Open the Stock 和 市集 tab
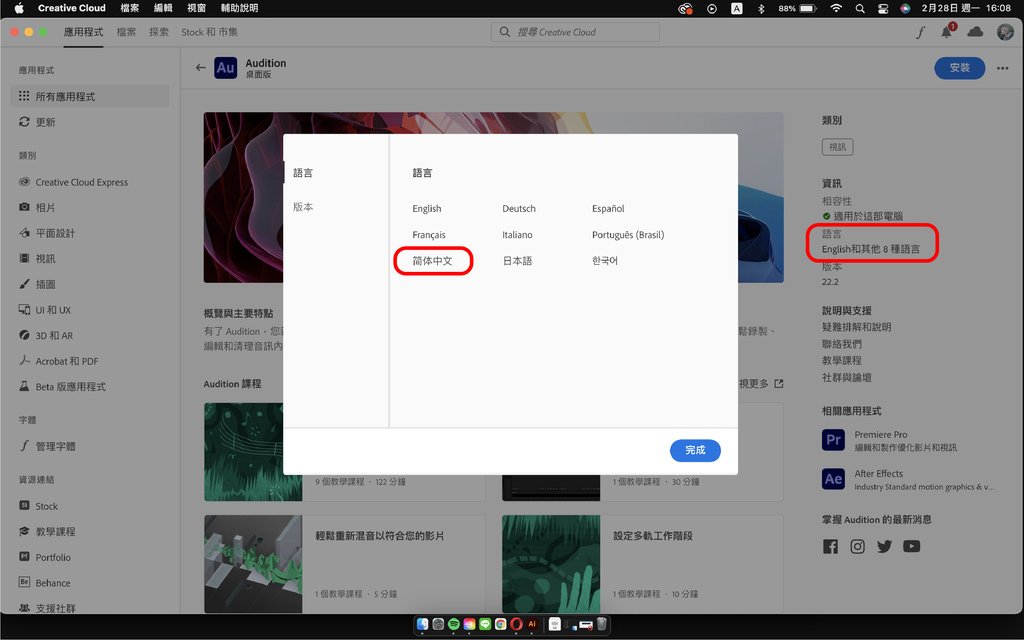The image size is (1024, 640). (209, 32)
